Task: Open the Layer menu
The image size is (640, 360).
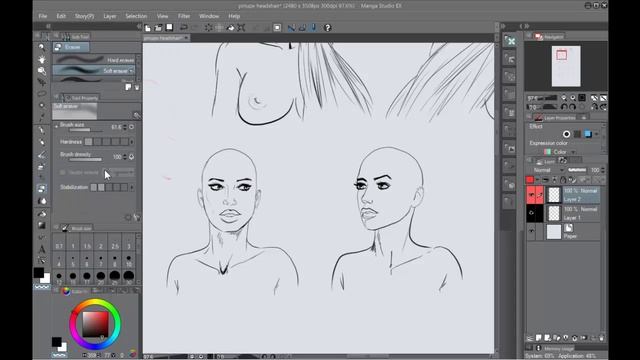Action: coord(109,16)
